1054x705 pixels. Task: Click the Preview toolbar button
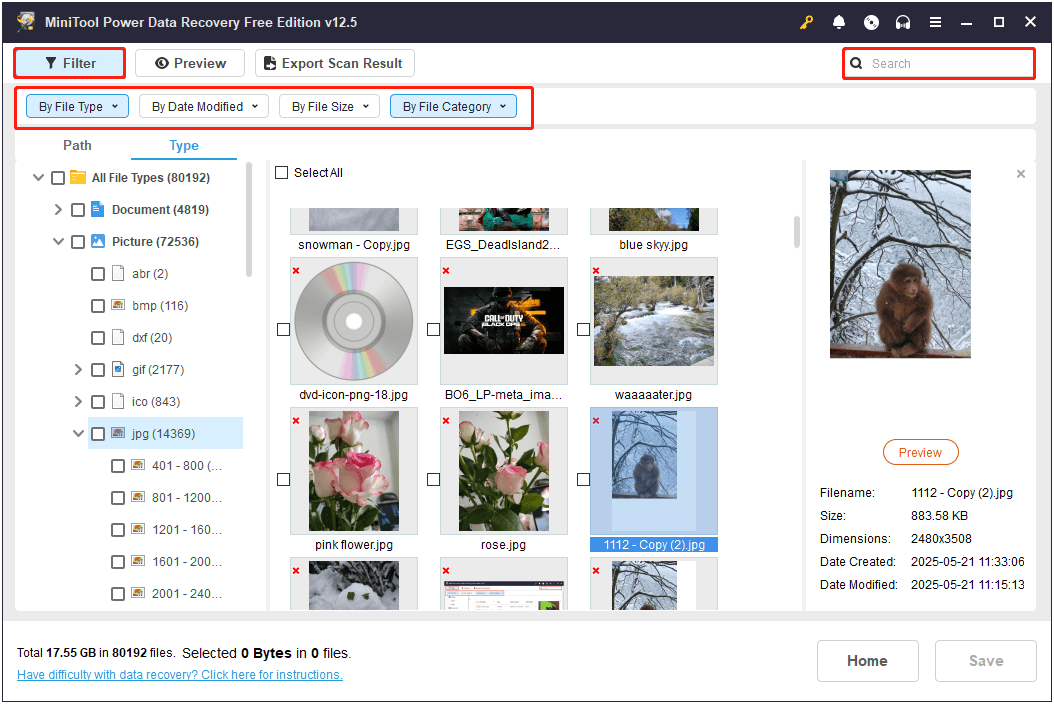[190, 63]
